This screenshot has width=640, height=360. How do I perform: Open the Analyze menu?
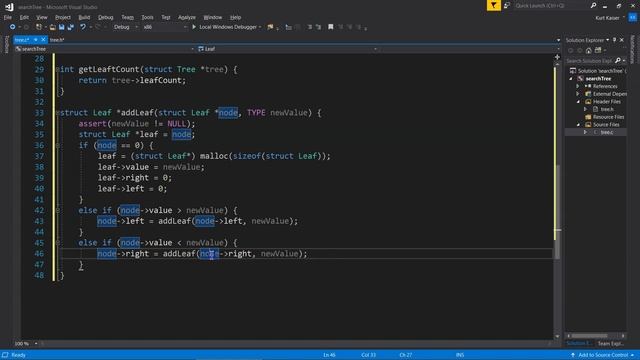pyautogui.click(x=187, y=18)
